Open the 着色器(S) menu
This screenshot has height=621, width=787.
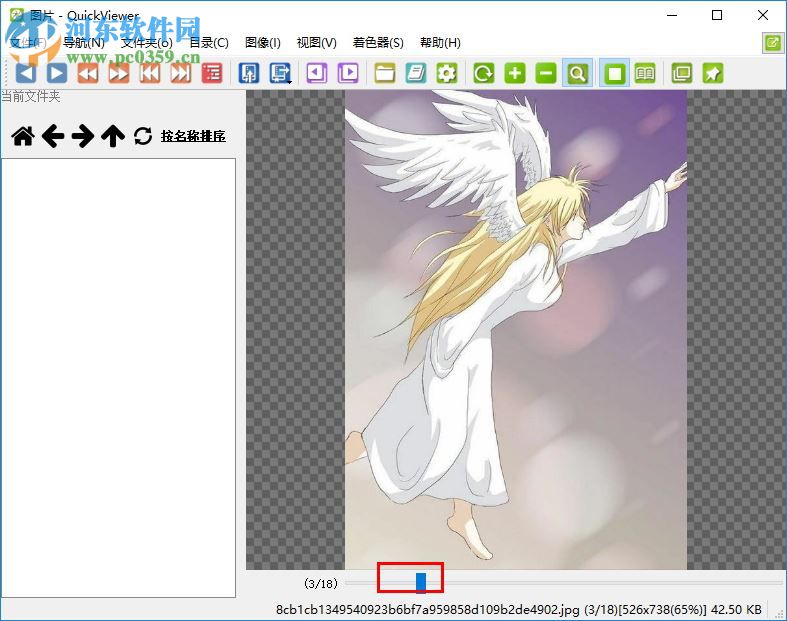point(378,43)
